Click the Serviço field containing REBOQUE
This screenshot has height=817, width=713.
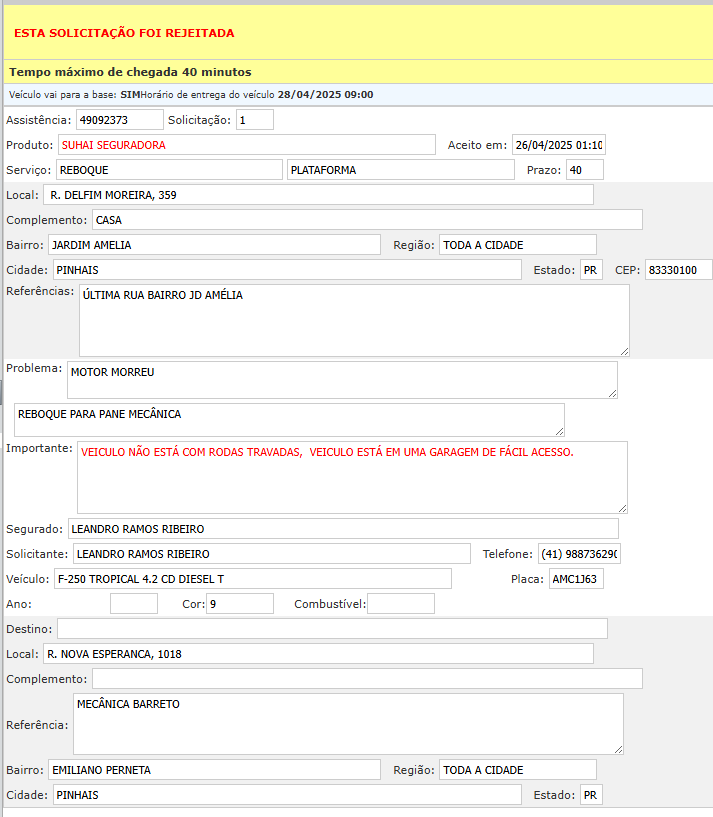(169, 170)
